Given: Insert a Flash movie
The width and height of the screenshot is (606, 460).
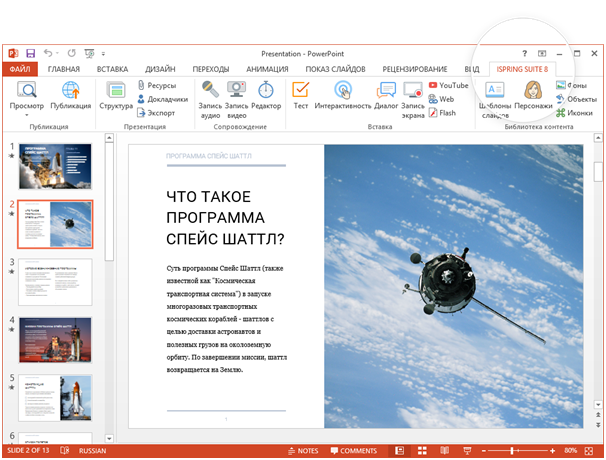Looking at the screenshot, I should tap(442, 113).
